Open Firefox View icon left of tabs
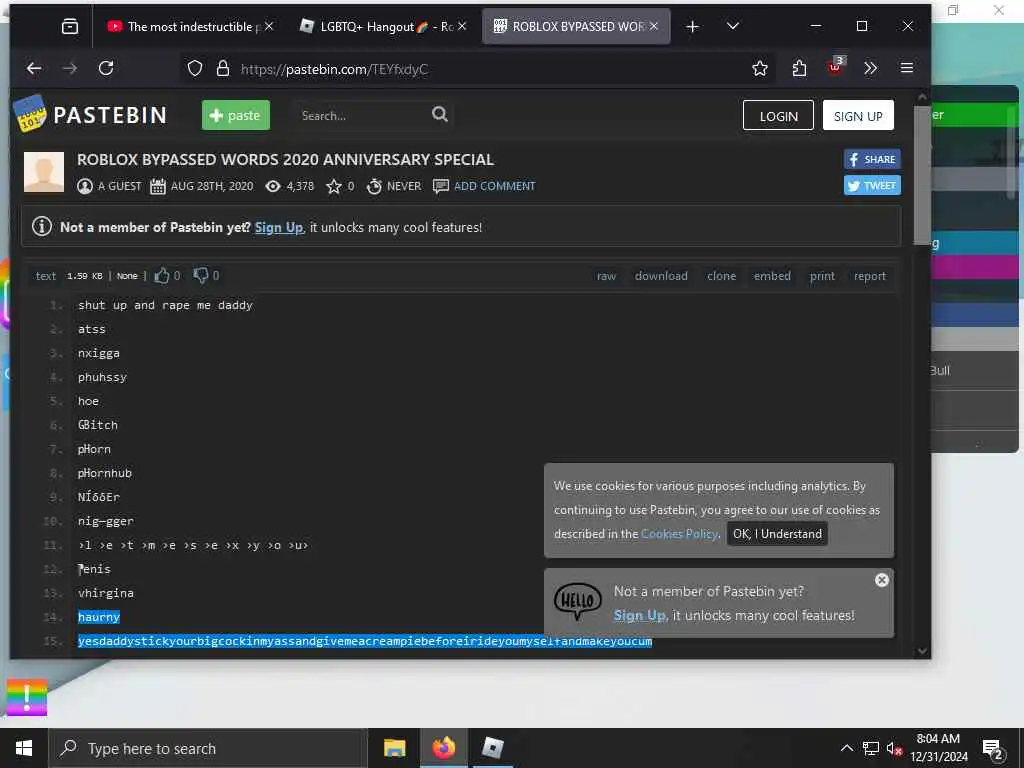The width and height of the screenshot is (1024, 768). click(x=70, y=26)
